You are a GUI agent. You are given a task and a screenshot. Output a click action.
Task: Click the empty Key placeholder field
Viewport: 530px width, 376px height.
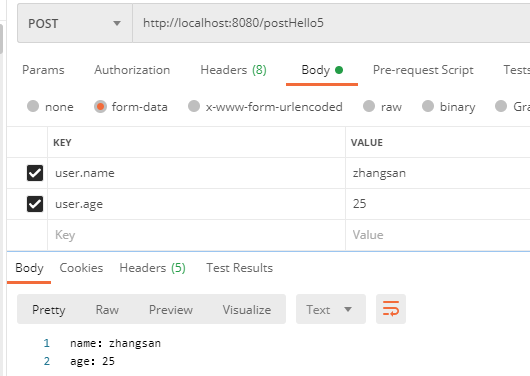[196, 235]
